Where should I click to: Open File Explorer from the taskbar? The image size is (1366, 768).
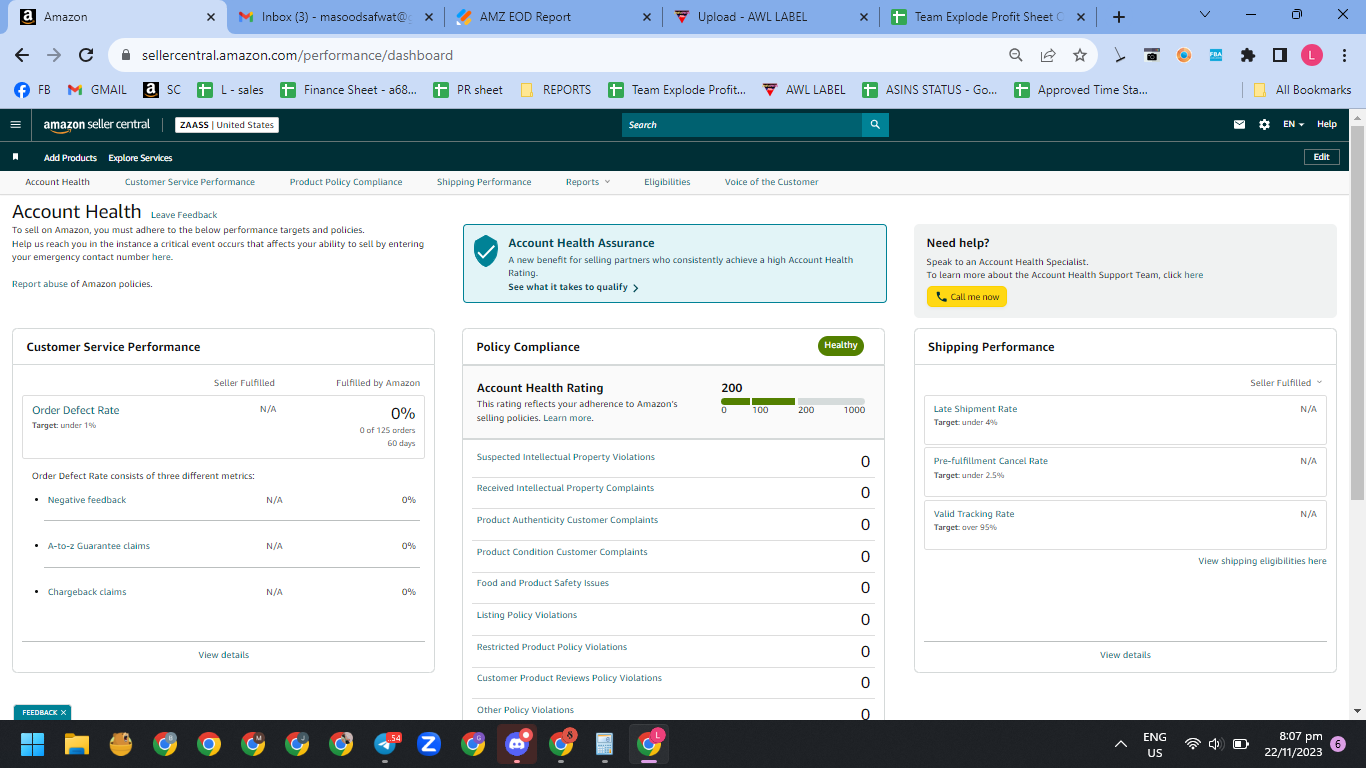tap(77, 744)
